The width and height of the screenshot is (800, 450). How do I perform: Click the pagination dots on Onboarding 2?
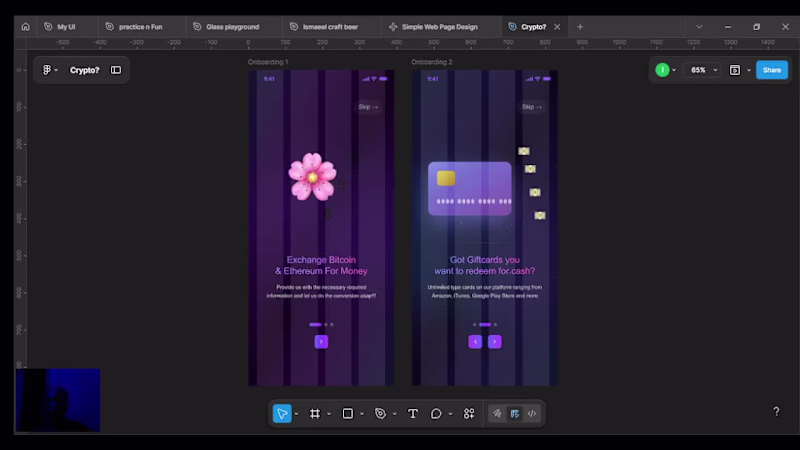click(485, 324)
